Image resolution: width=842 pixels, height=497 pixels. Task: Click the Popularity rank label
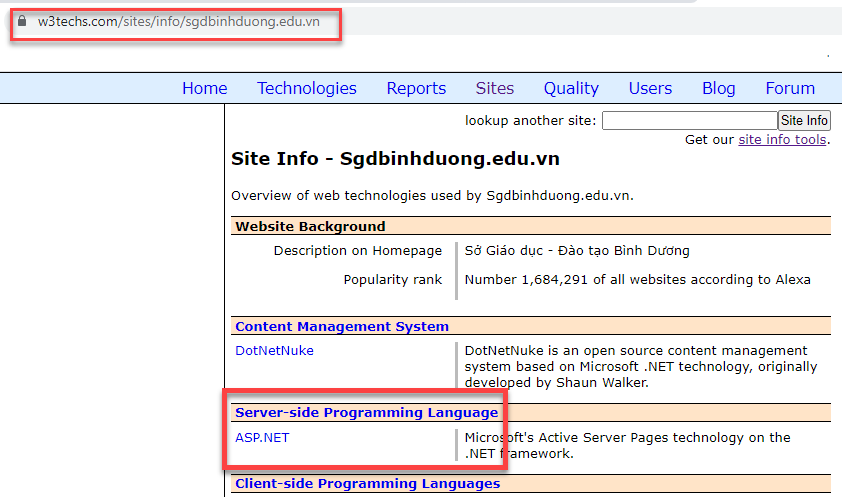393,280
